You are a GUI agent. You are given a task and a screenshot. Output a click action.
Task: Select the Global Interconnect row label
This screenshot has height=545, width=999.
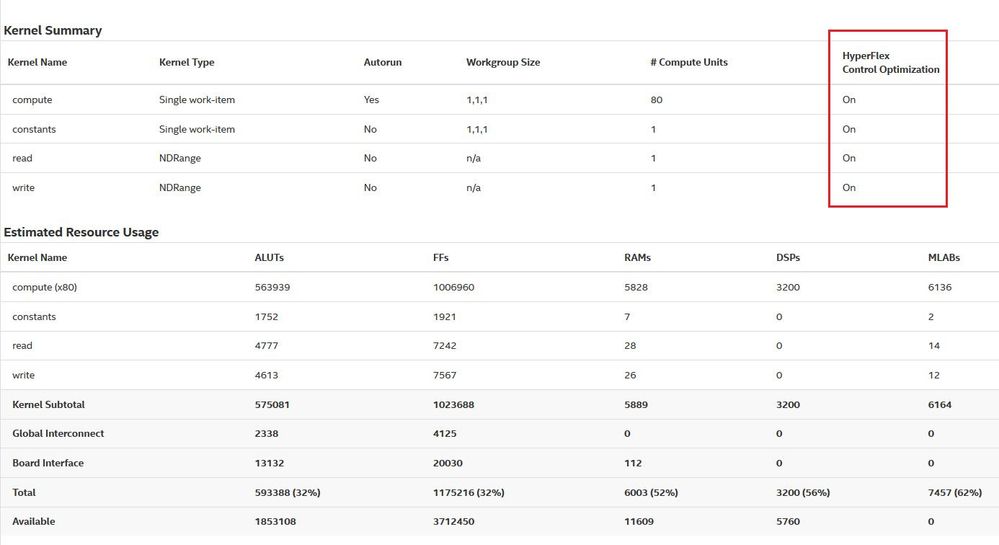pos(58,434)
